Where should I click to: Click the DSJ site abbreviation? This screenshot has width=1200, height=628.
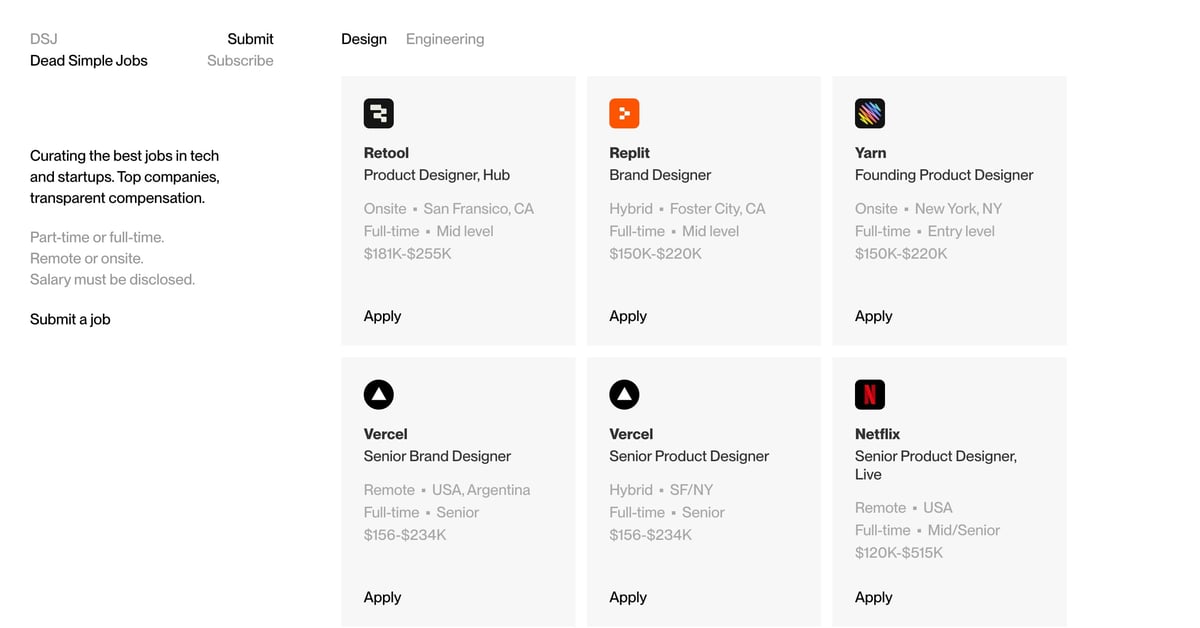pos(44,39)
